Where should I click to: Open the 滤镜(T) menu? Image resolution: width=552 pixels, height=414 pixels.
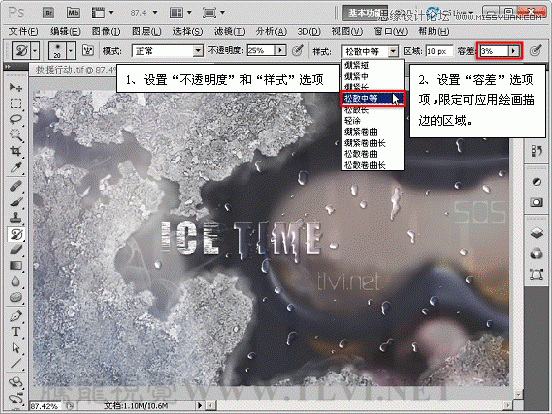[229, 31]
